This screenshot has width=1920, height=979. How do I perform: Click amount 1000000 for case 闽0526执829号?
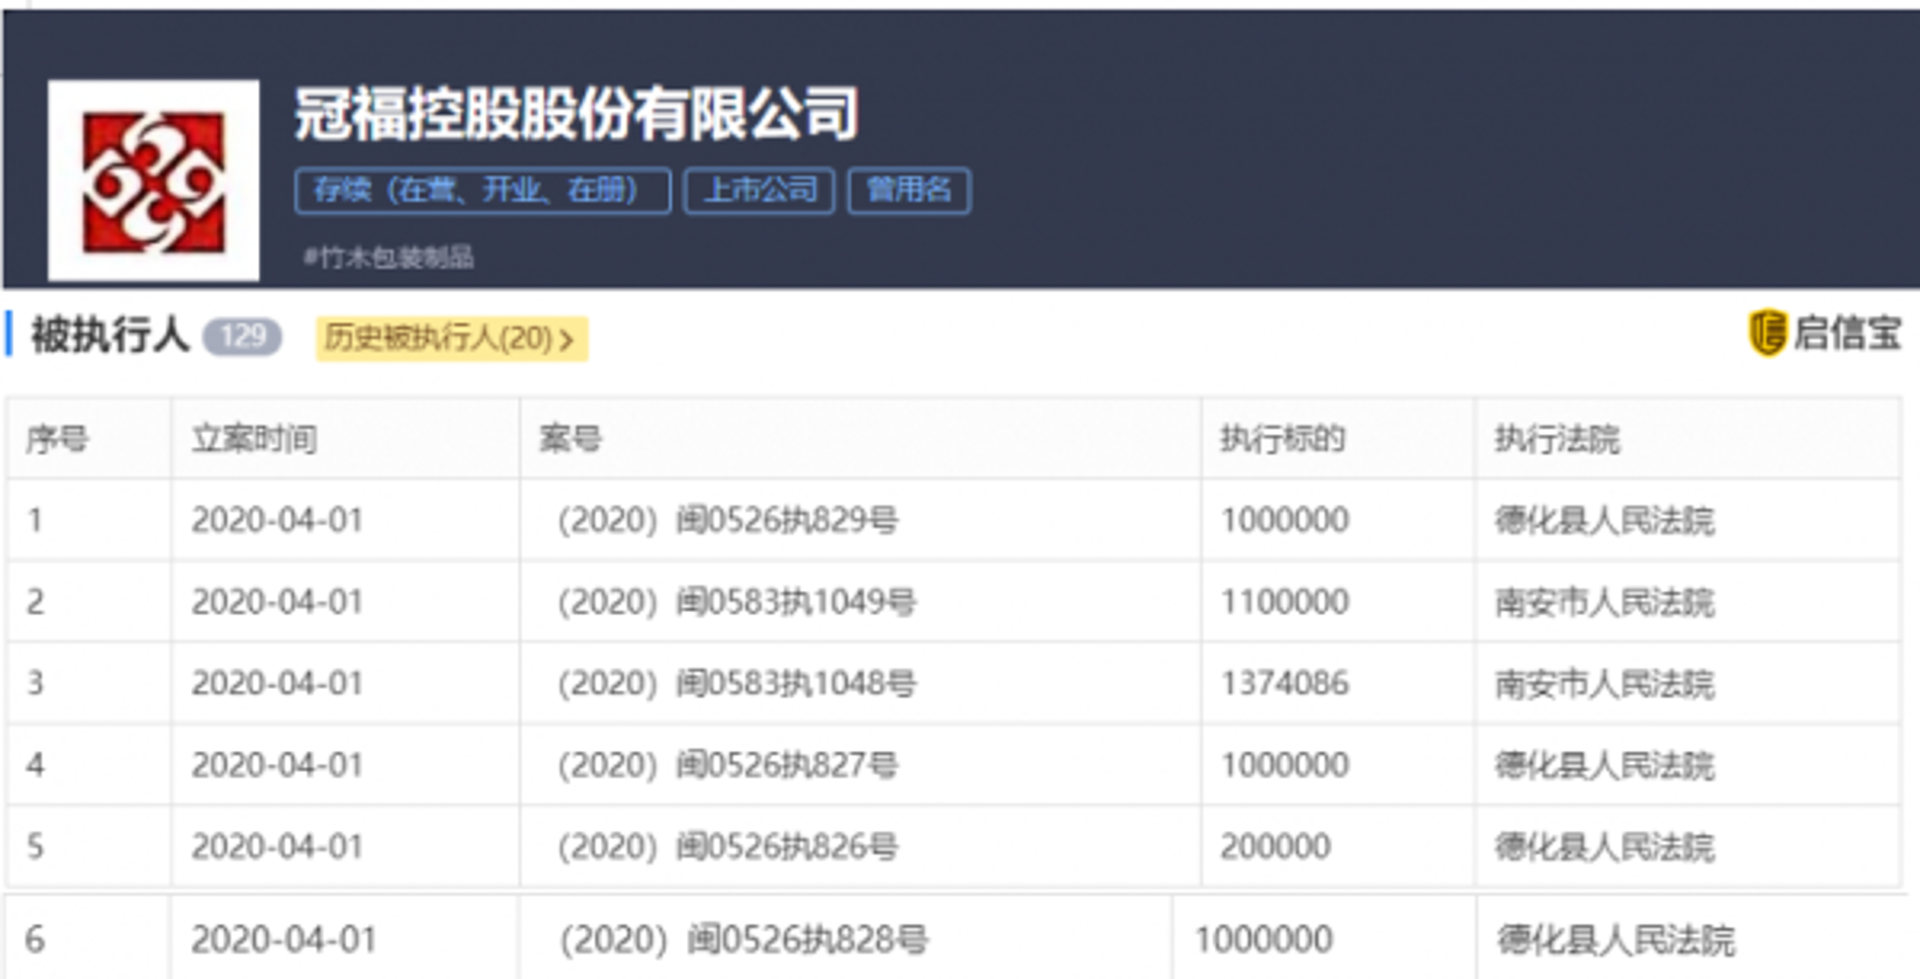[1285, 520]
